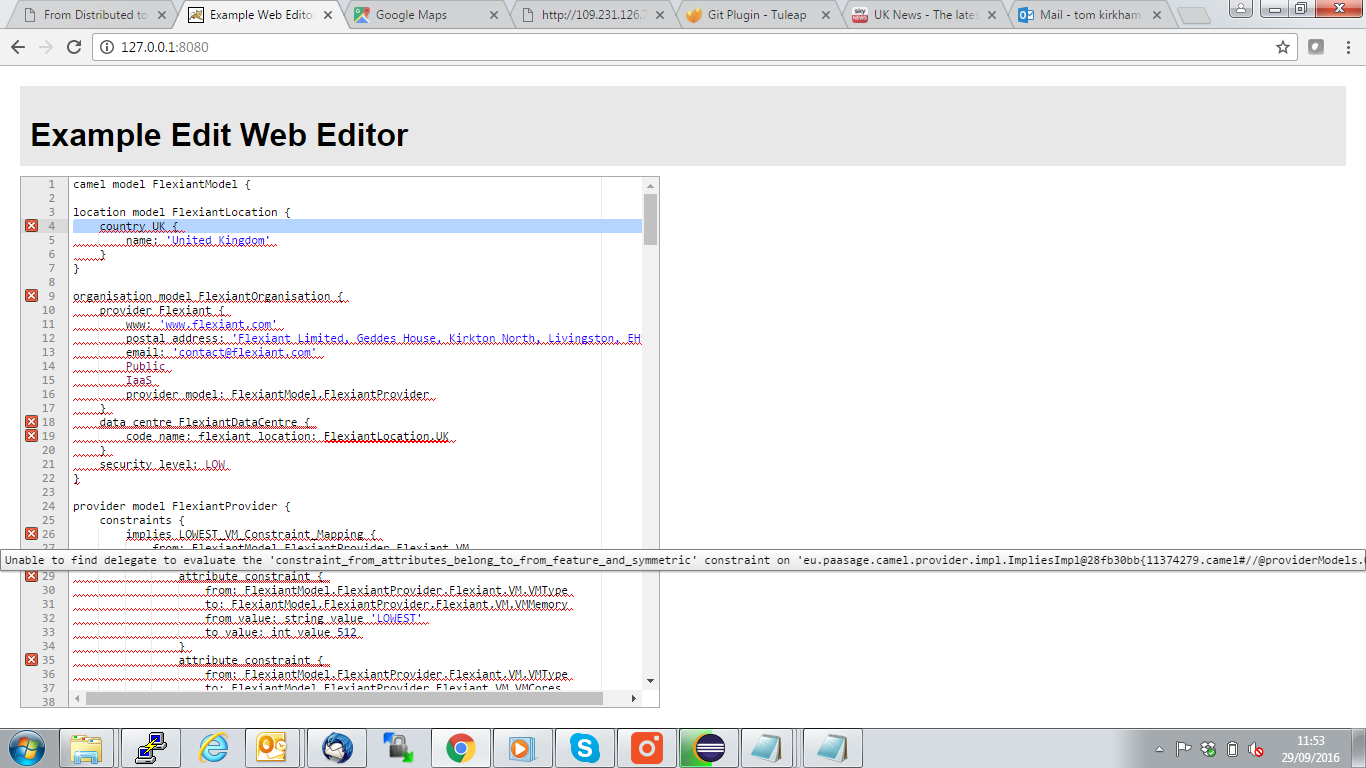Switch to Git Plugin - Tuleap tab
This screenshot has height=768, width=1366.
757,15
